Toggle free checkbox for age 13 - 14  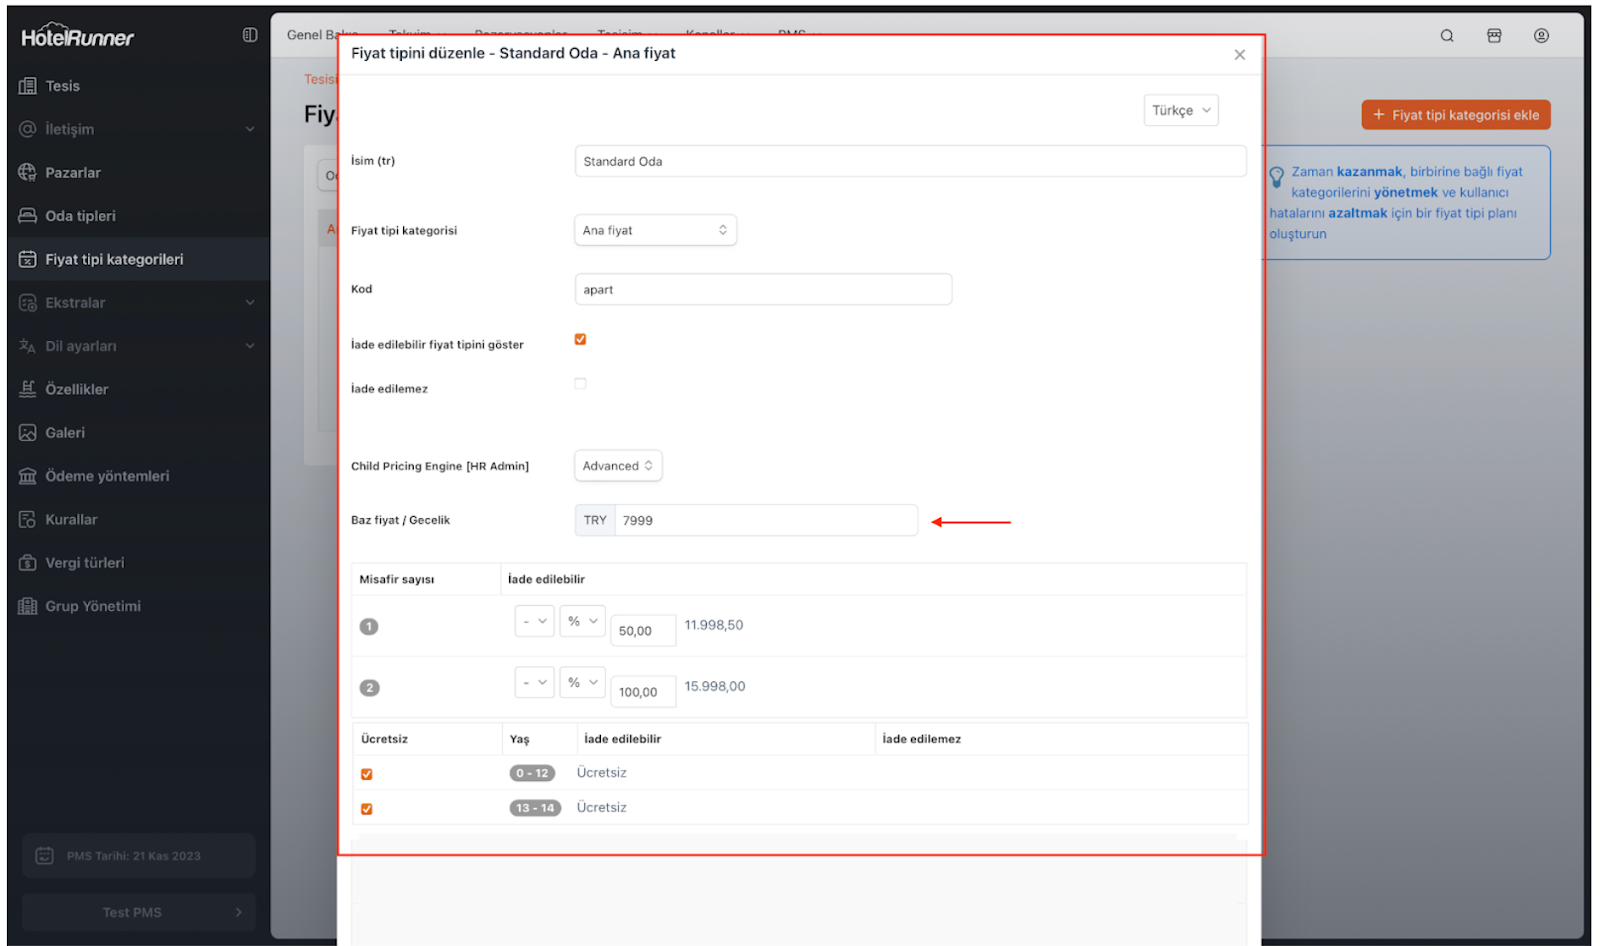(x=367, y=809)
